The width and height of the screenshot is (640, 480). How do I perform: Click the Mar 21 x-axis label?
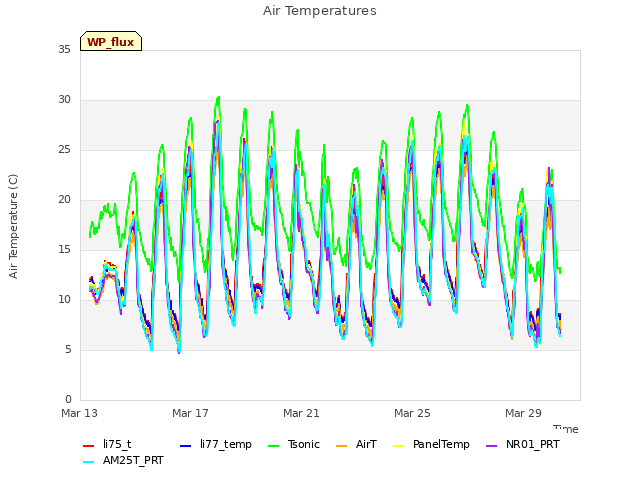click(301, 413)
